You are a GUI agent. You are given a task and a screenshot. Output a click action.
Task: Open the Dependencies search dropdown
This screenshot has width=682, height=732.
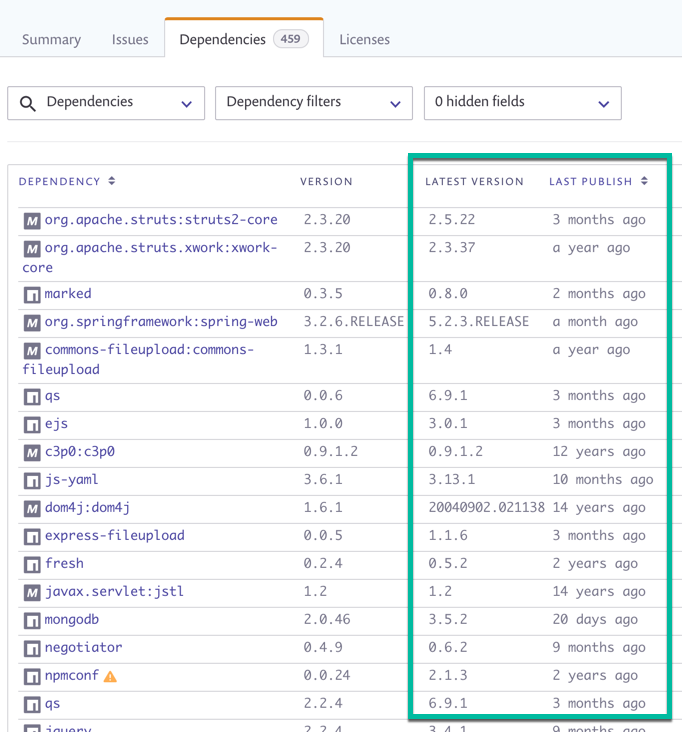[x=106, y=103]
